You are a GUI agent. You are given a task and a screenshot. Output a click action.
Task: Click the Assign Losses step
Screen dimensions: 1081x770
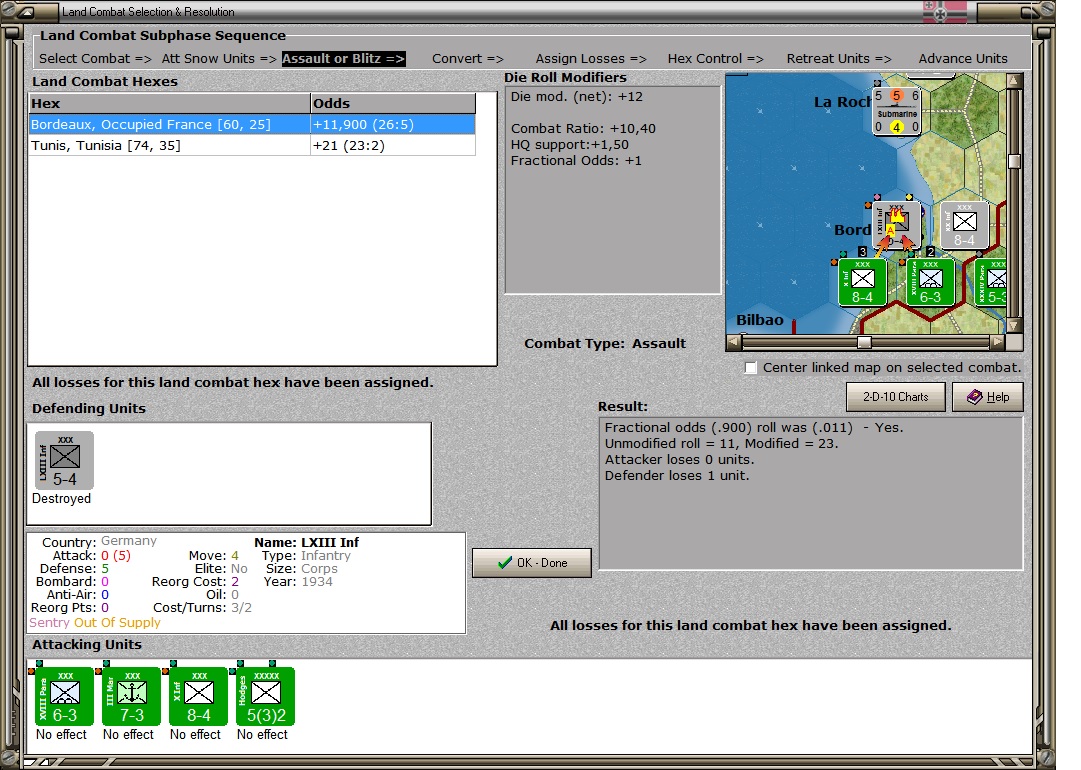click(x=591, y=59)
